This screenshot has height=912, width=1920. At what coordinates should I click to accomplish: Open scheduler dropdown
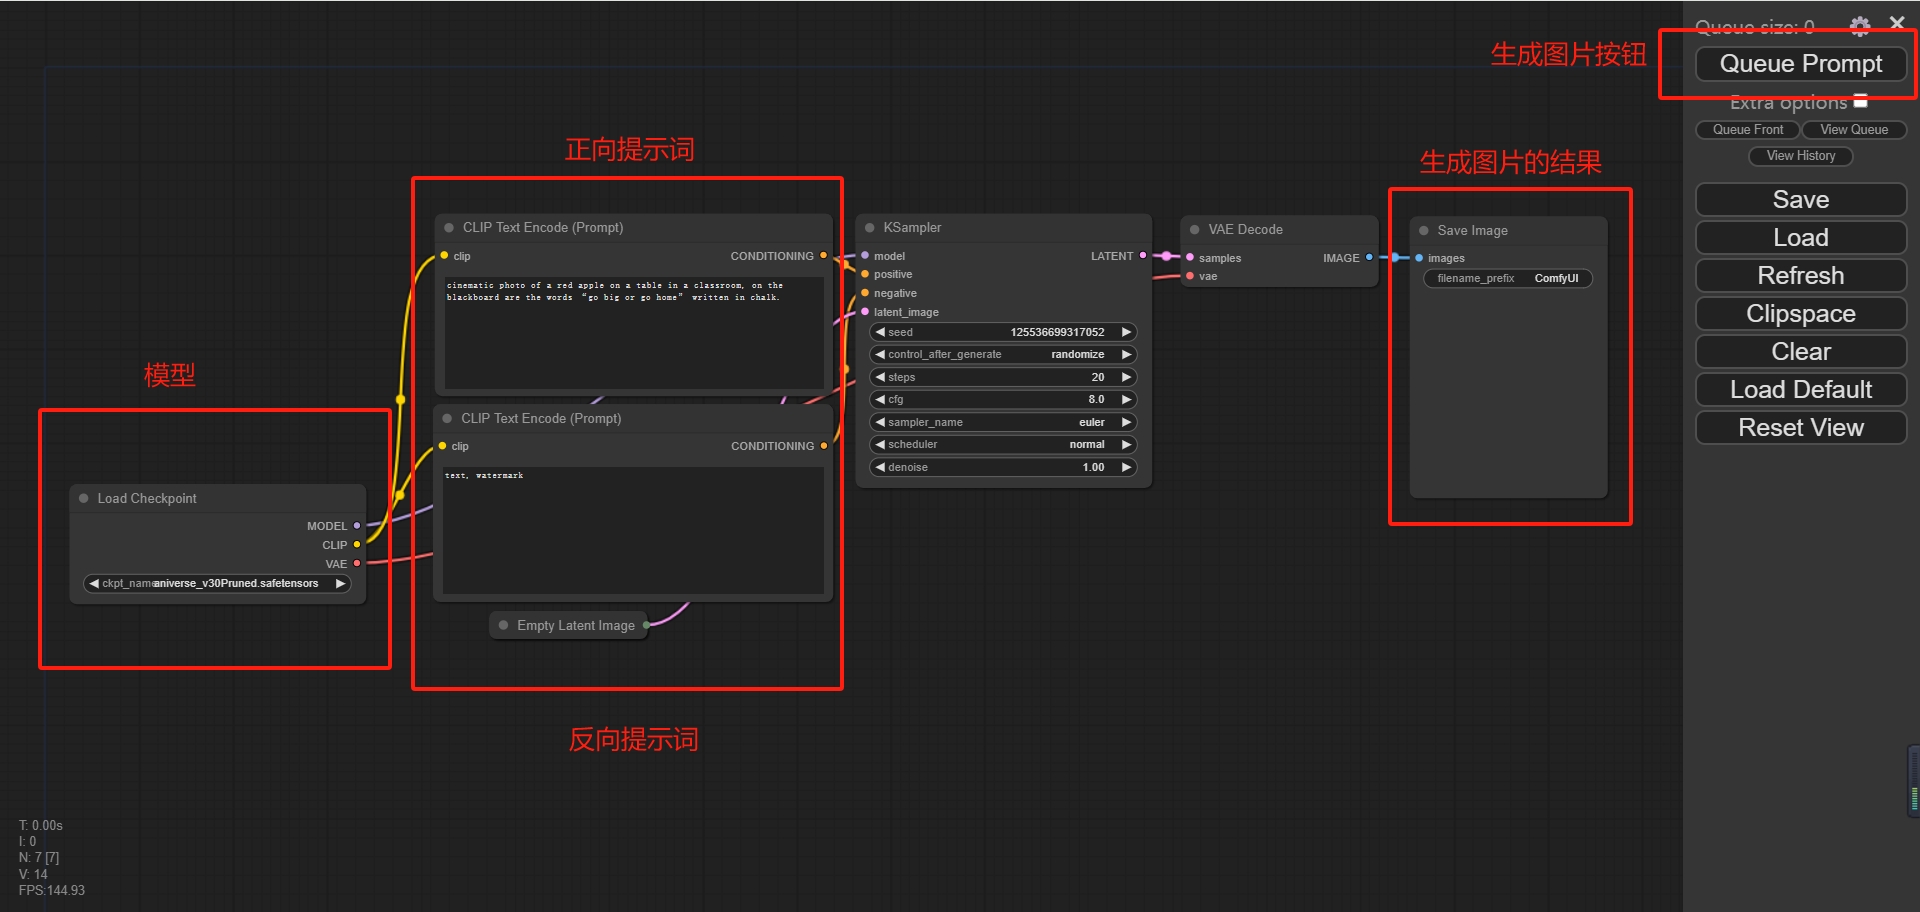coord(1004,445)
